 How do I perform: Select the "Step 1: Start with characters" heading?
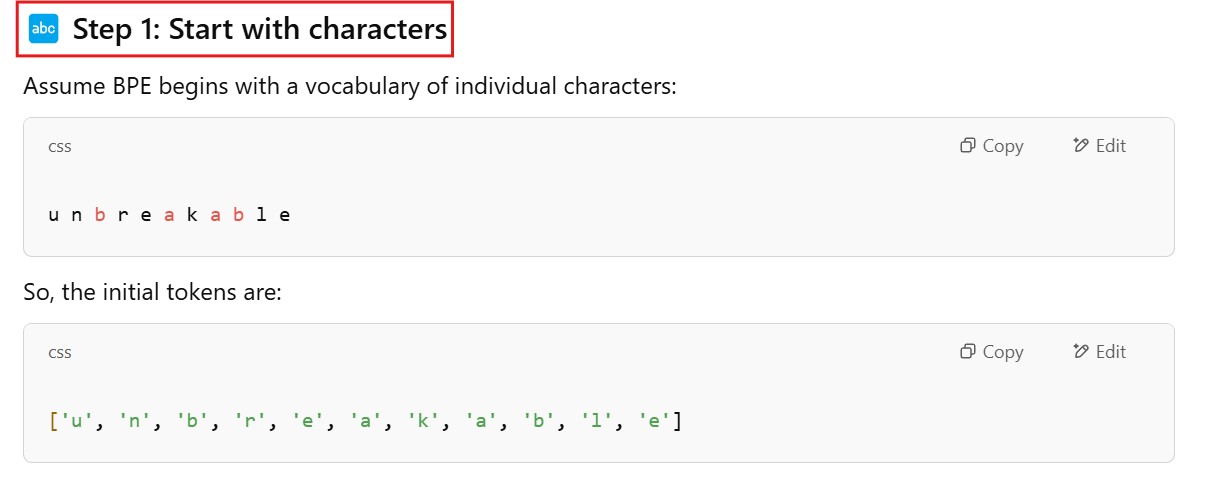[x=259, y=30]
